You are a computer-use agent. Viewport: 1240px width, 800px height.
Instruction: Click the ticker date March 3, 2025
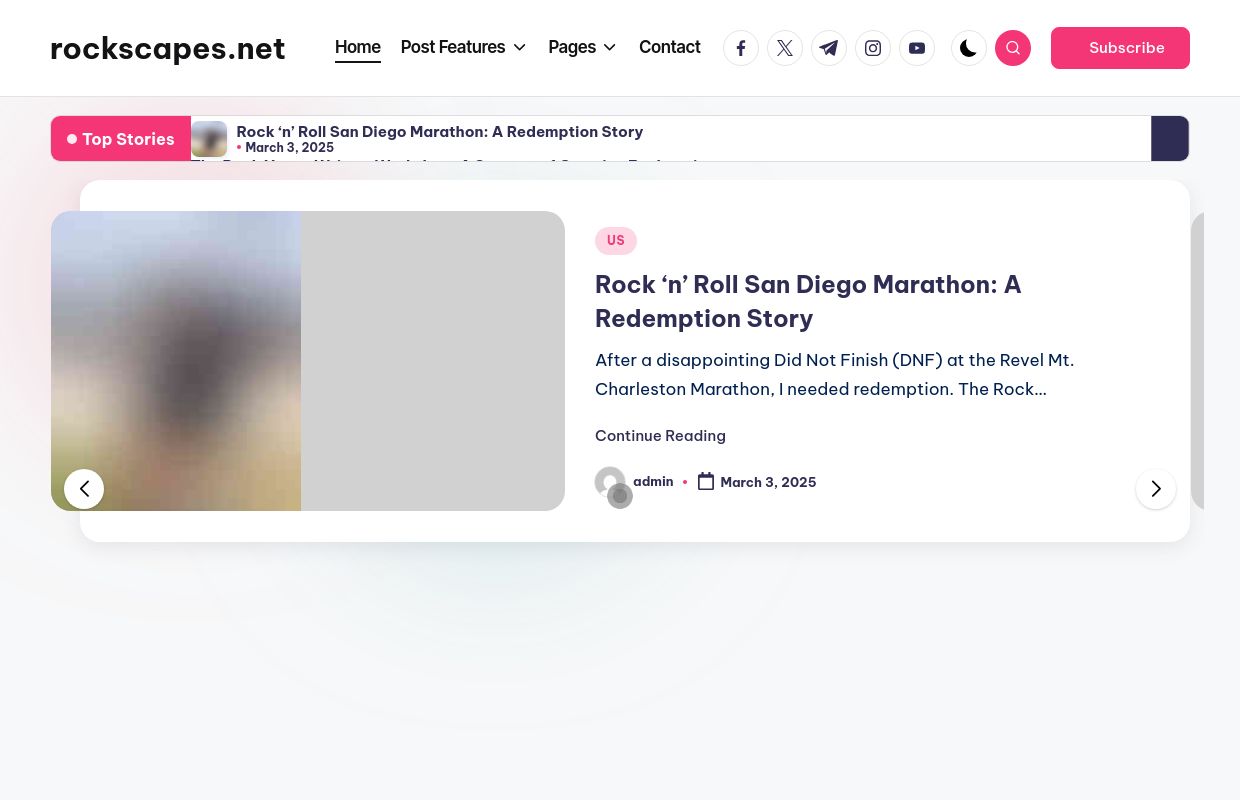pos(290,148)
